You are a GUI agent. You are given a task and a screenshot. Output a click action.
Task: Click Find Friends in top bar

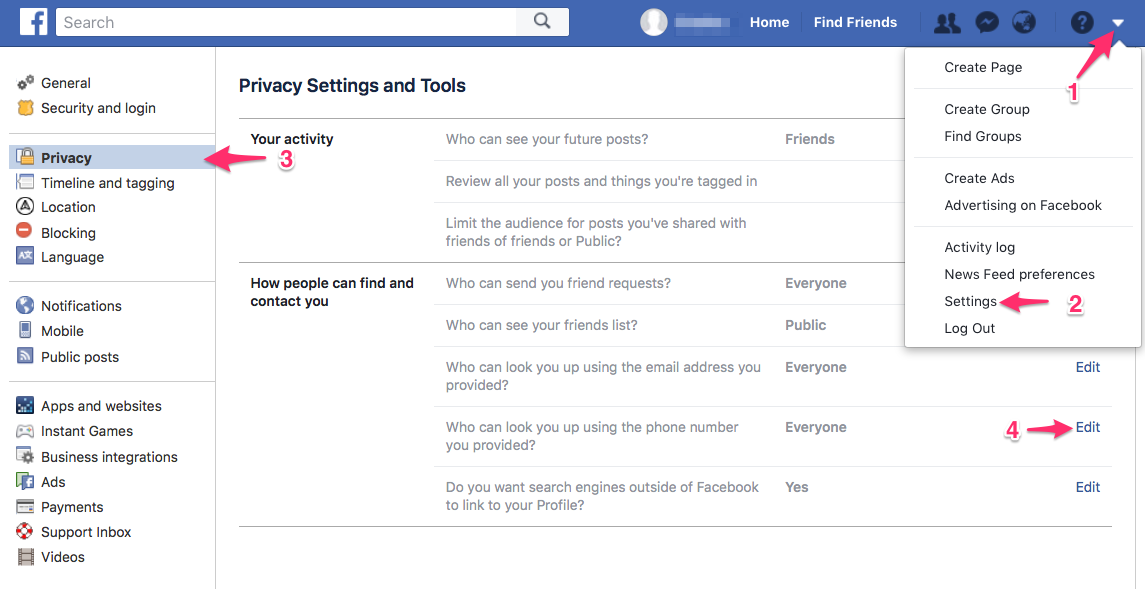855,22
